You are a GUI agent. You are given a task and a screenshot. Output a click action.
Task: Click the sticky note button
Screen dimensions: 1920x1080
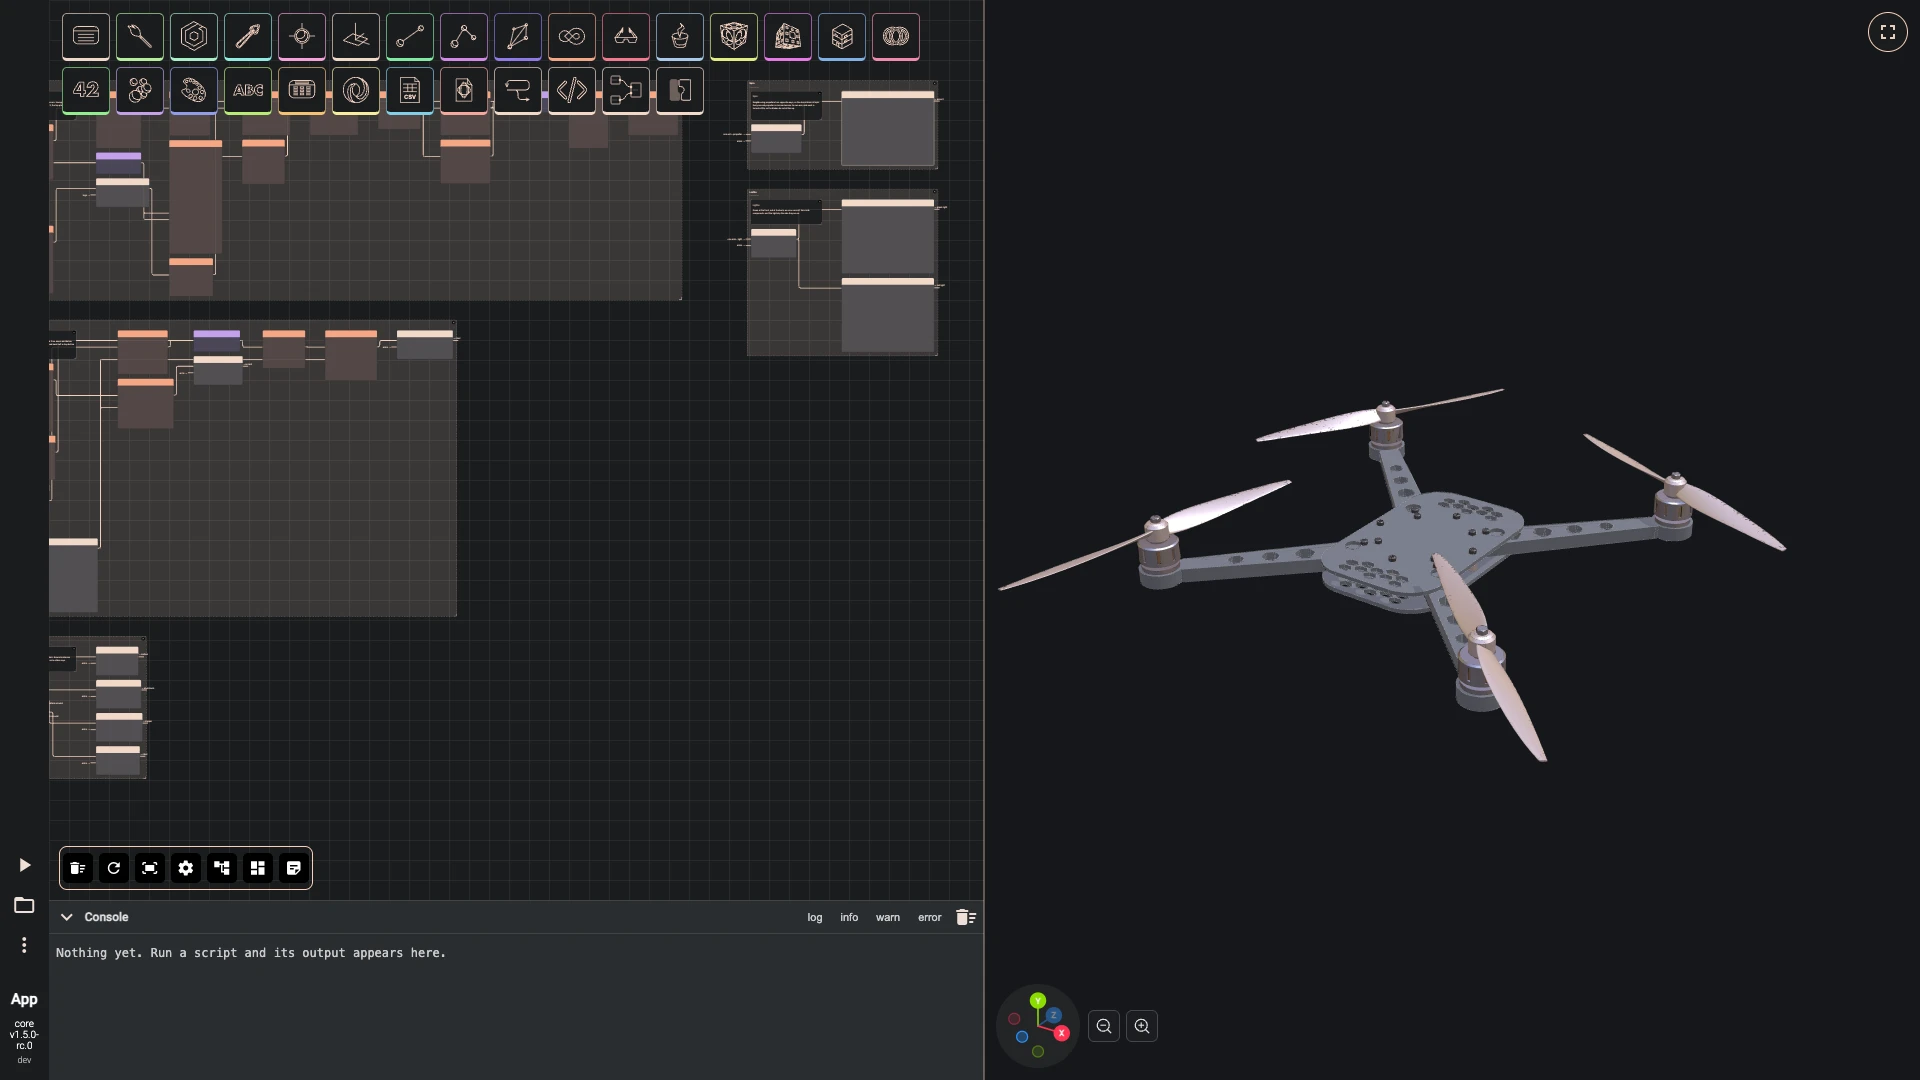pos(294,868)
